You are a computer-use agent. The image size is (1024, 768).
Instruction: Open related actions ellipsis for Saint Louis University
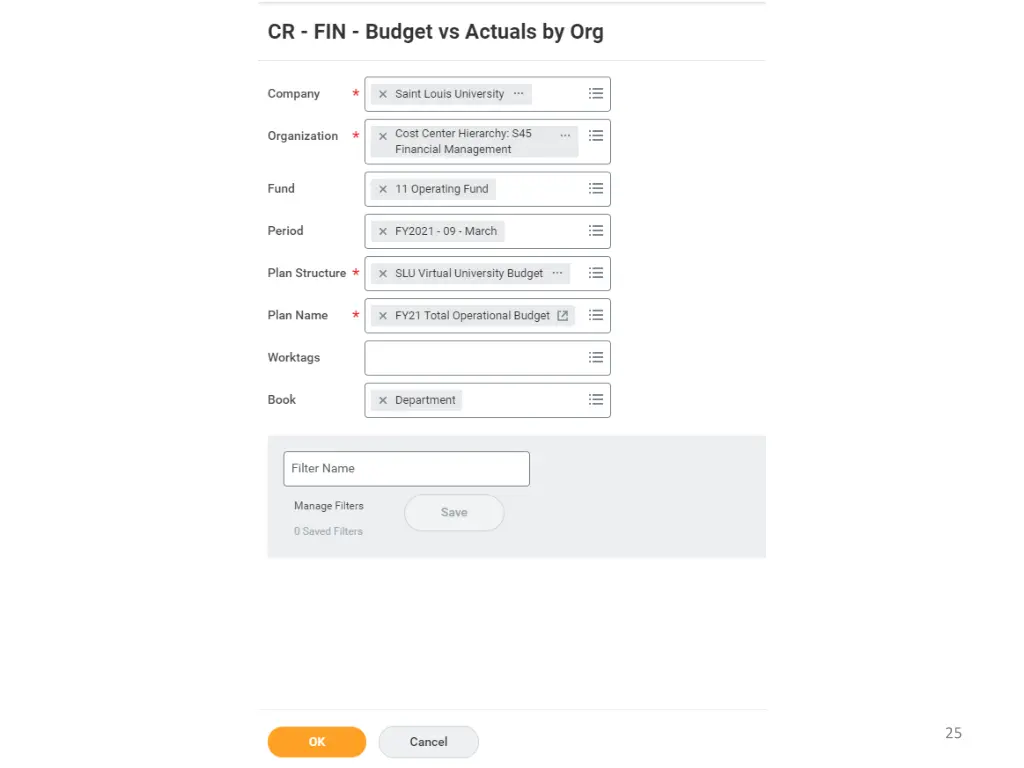coord(518,93)
